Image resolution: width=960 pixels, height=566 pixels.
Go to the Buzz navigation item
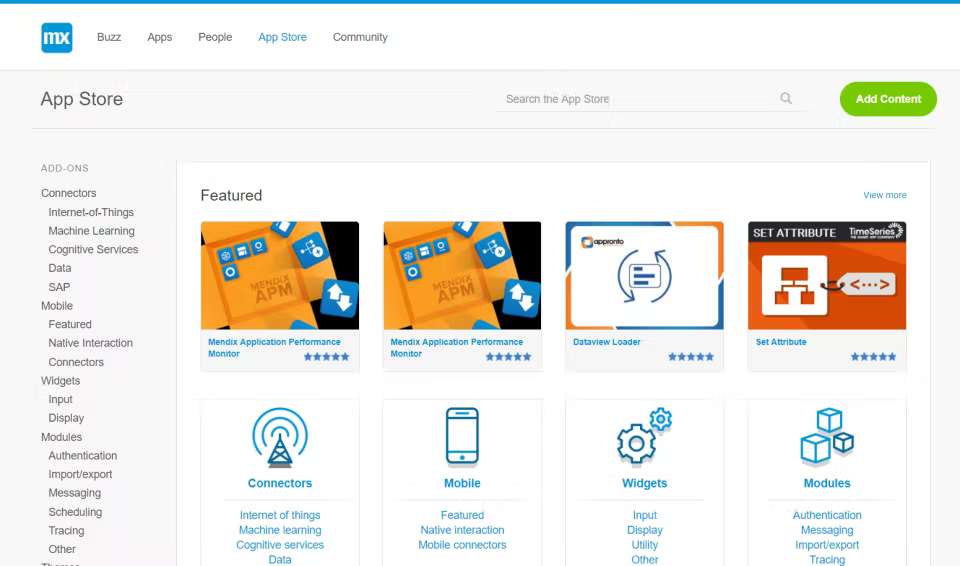109,37
